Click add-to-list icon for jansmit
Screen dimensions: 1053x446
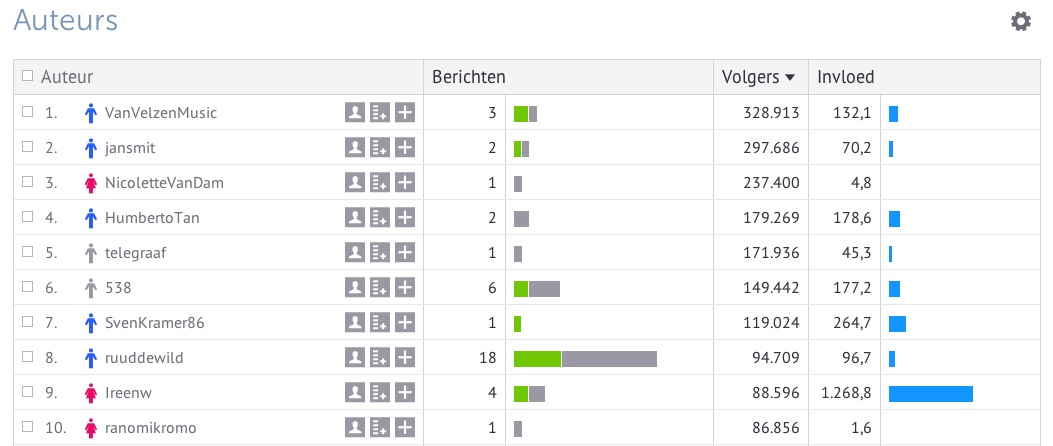(379, 148)
